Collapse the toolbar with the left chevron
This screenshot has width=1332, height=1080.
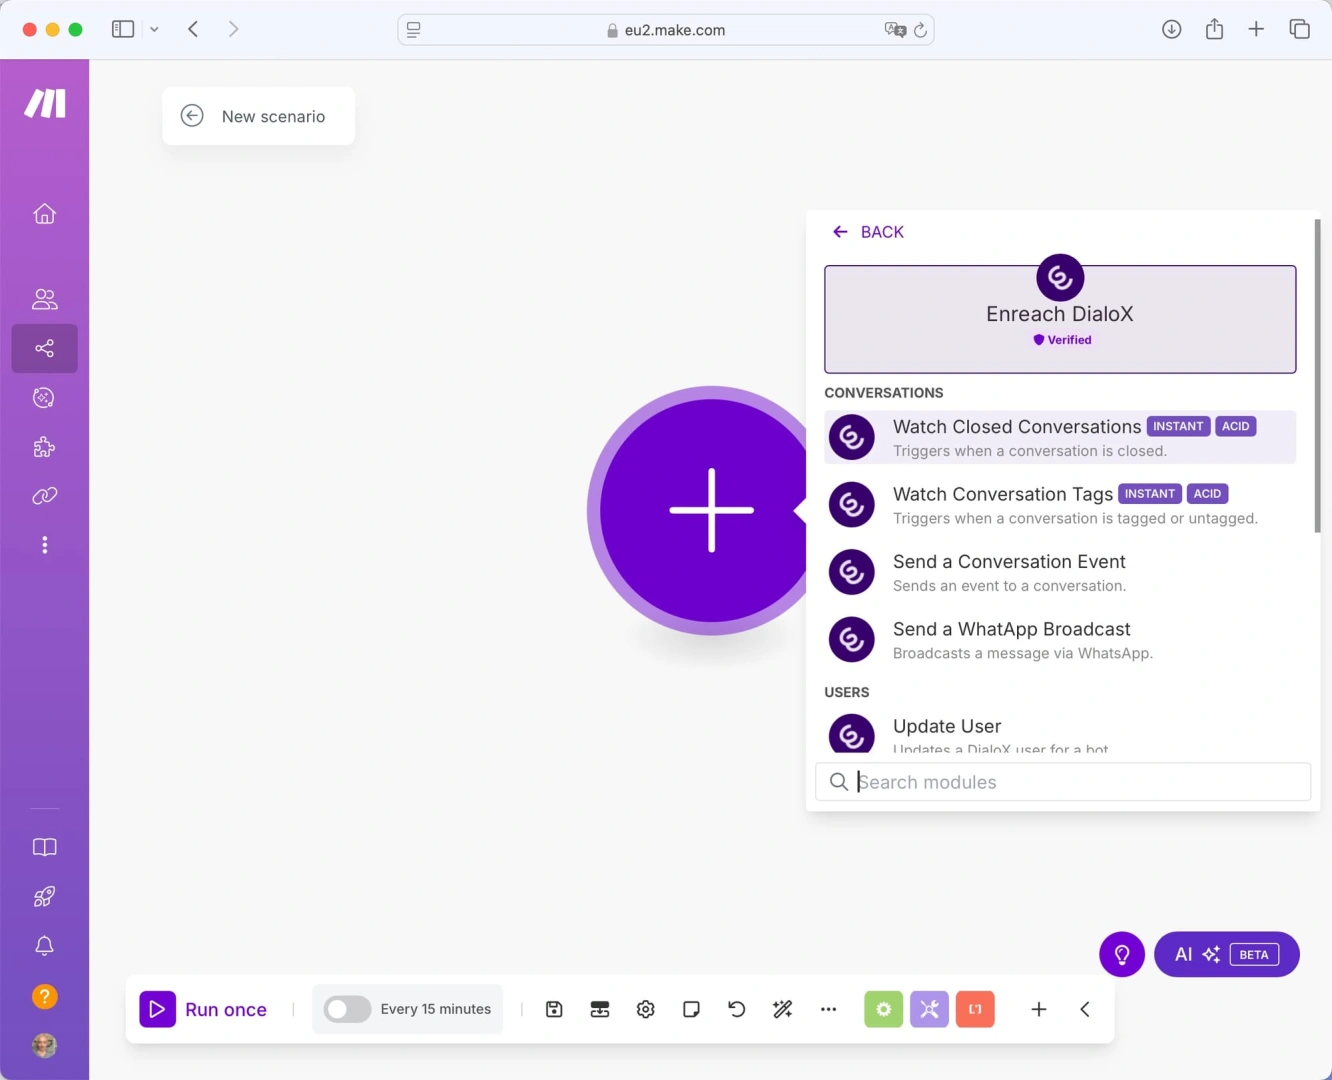tap(1085, 1009)
